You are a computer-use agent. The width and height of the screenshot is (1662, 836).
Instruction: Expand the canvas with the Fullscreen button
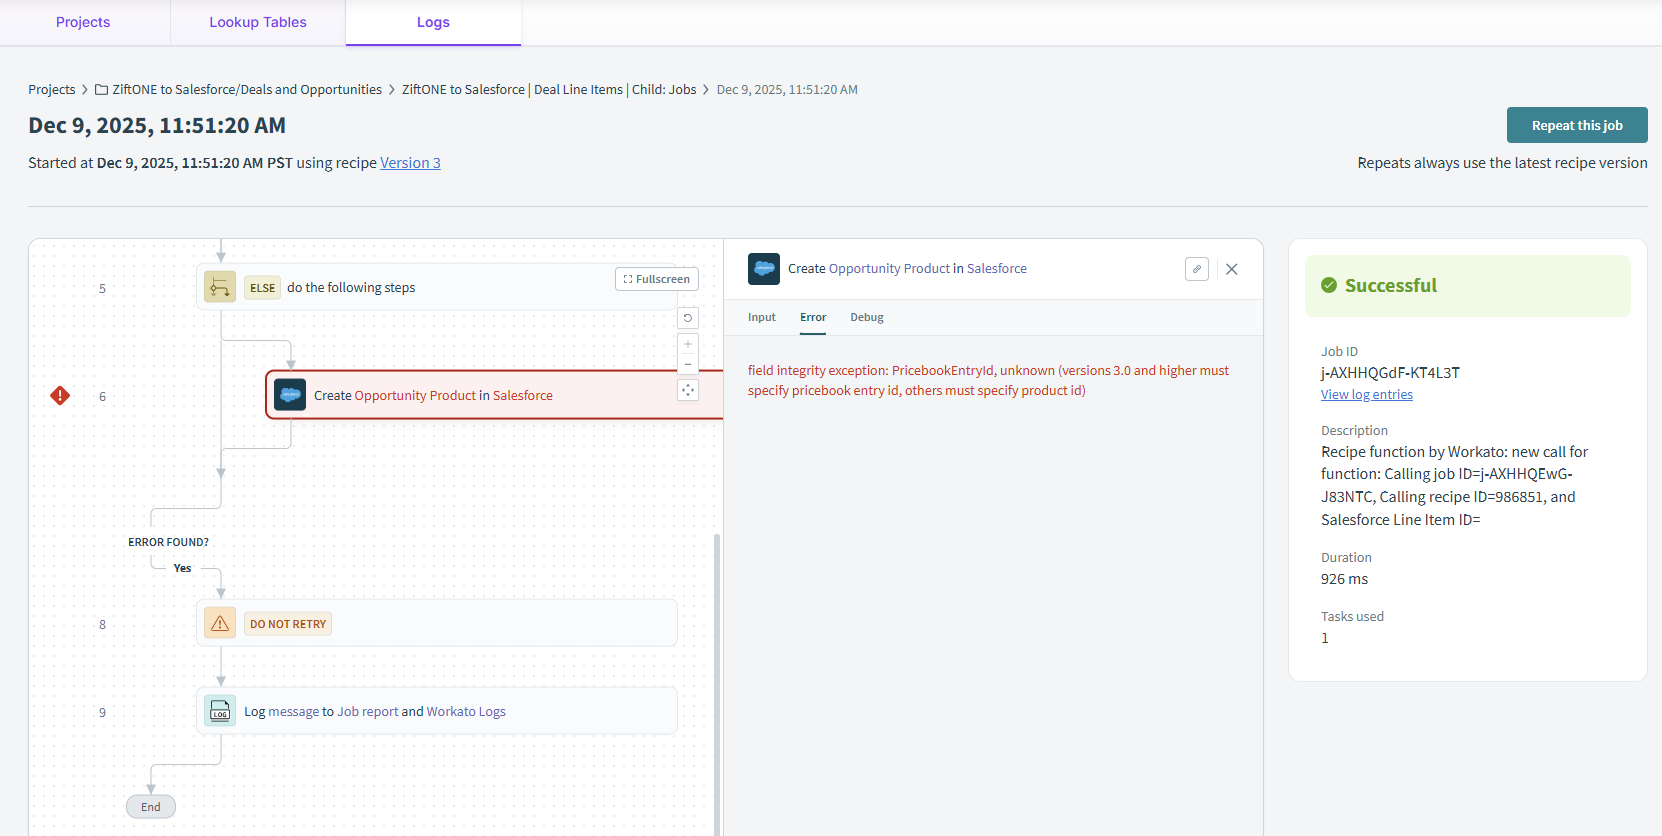pos(657,279)
